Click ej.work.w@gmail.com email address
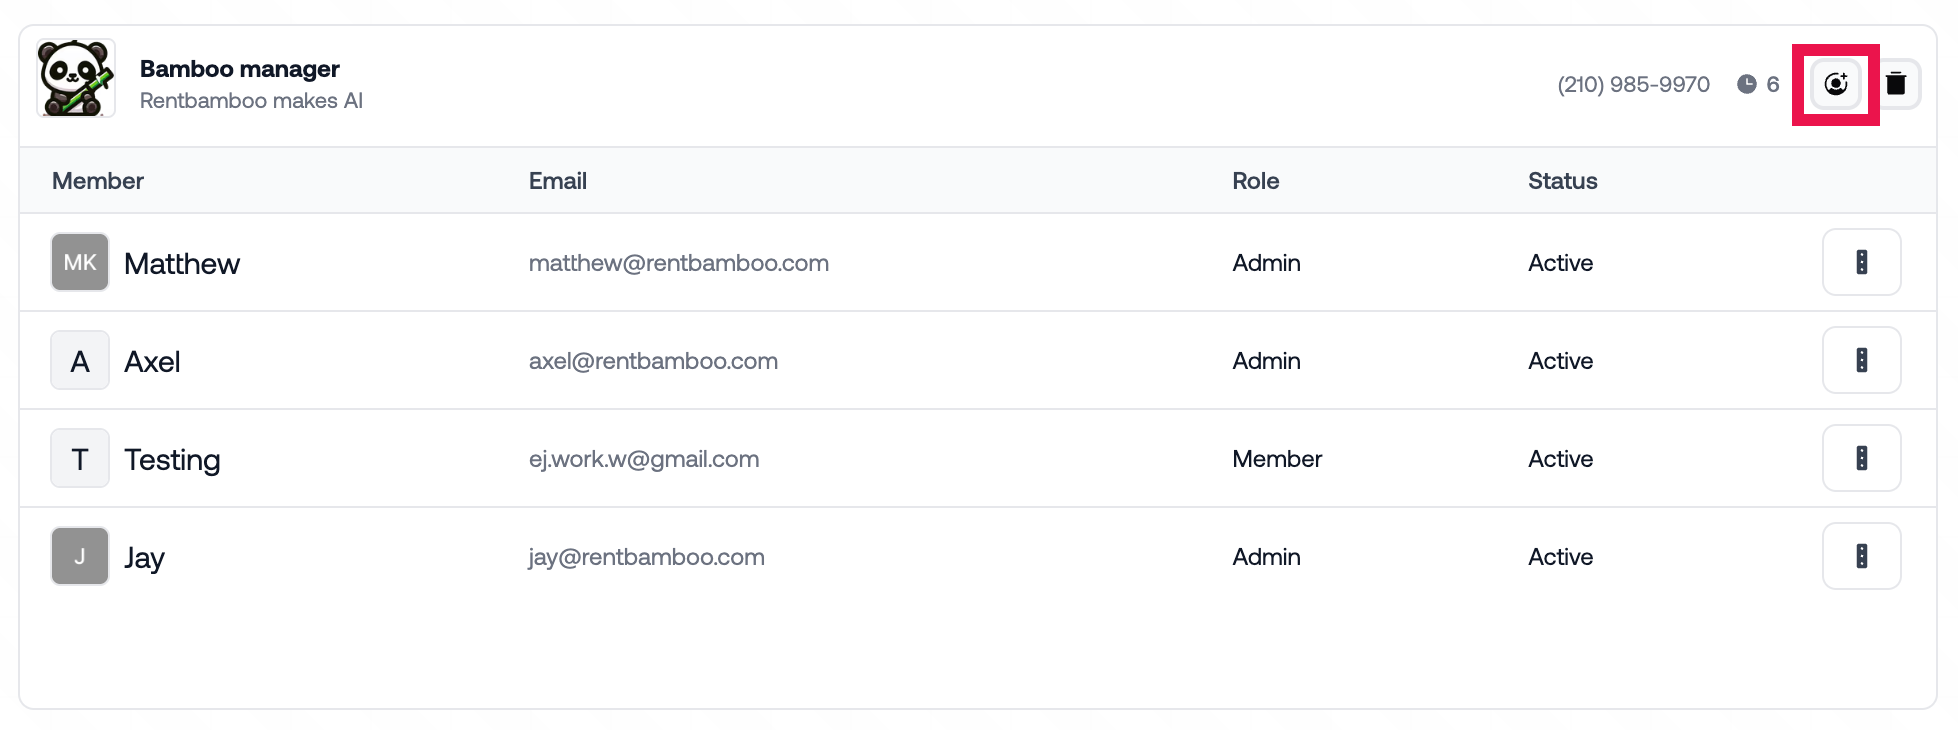Viewport: 1958px width, 730px height. pyautogui.click(x=644, y=459)
